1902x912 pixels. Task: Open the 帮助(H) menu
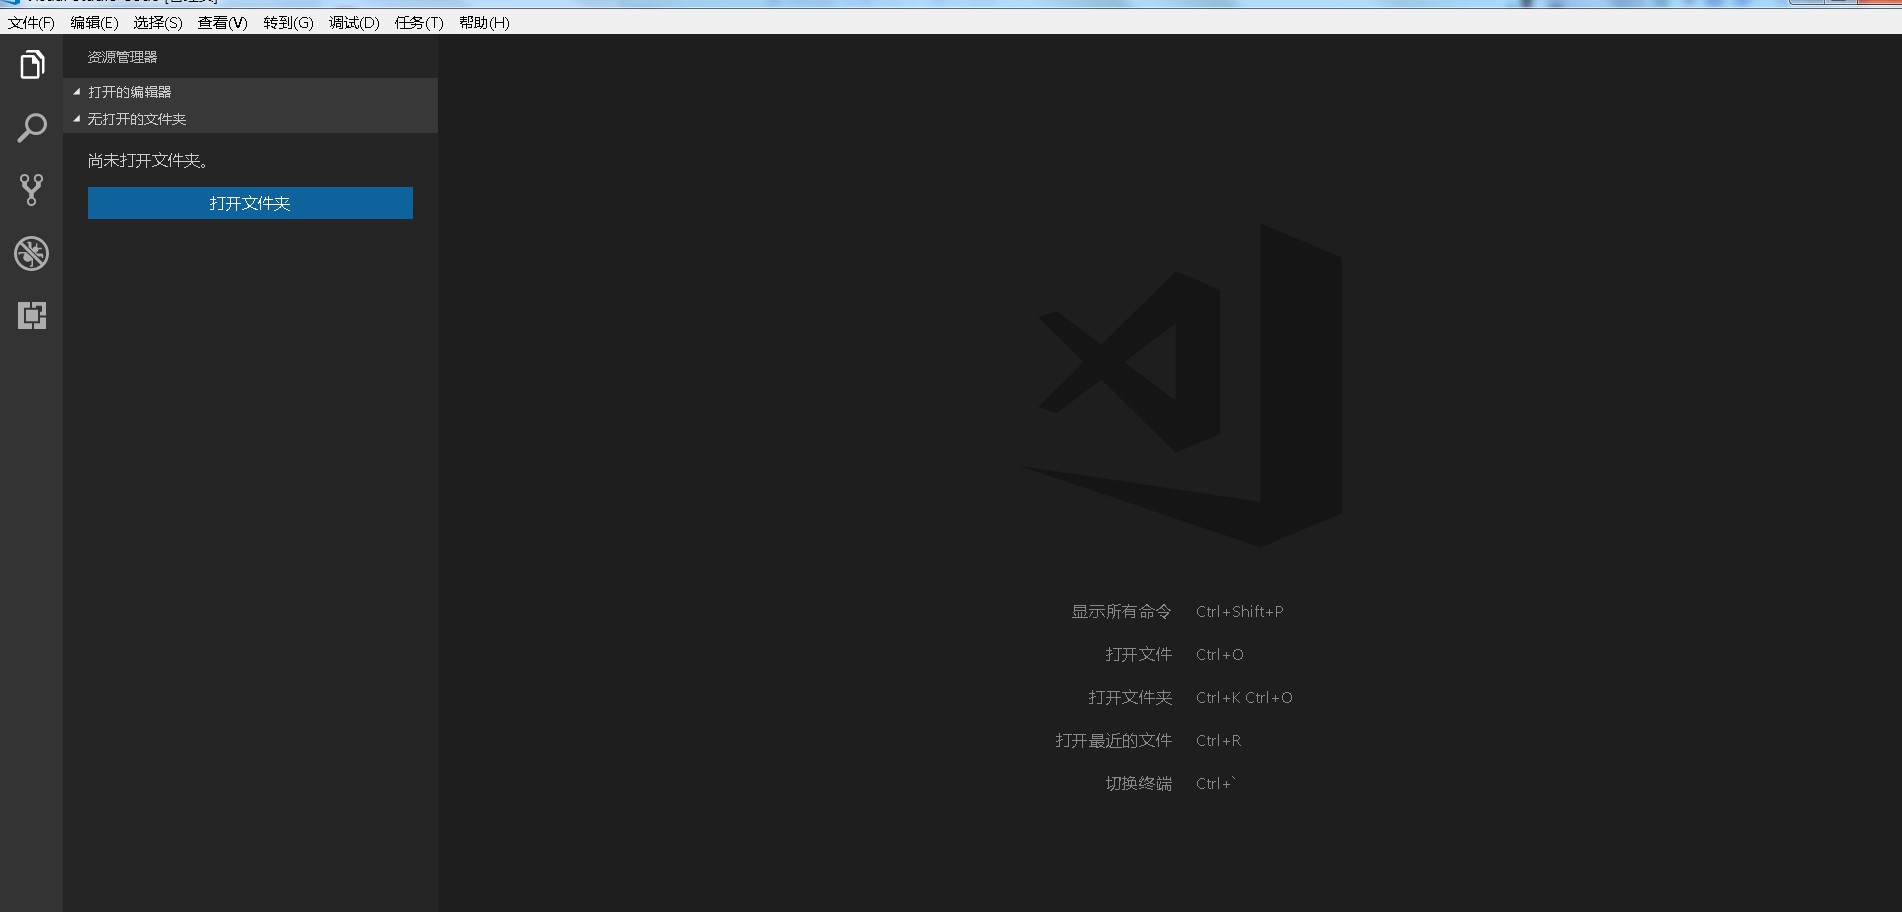pyautogui.click(x=484, y=23)
